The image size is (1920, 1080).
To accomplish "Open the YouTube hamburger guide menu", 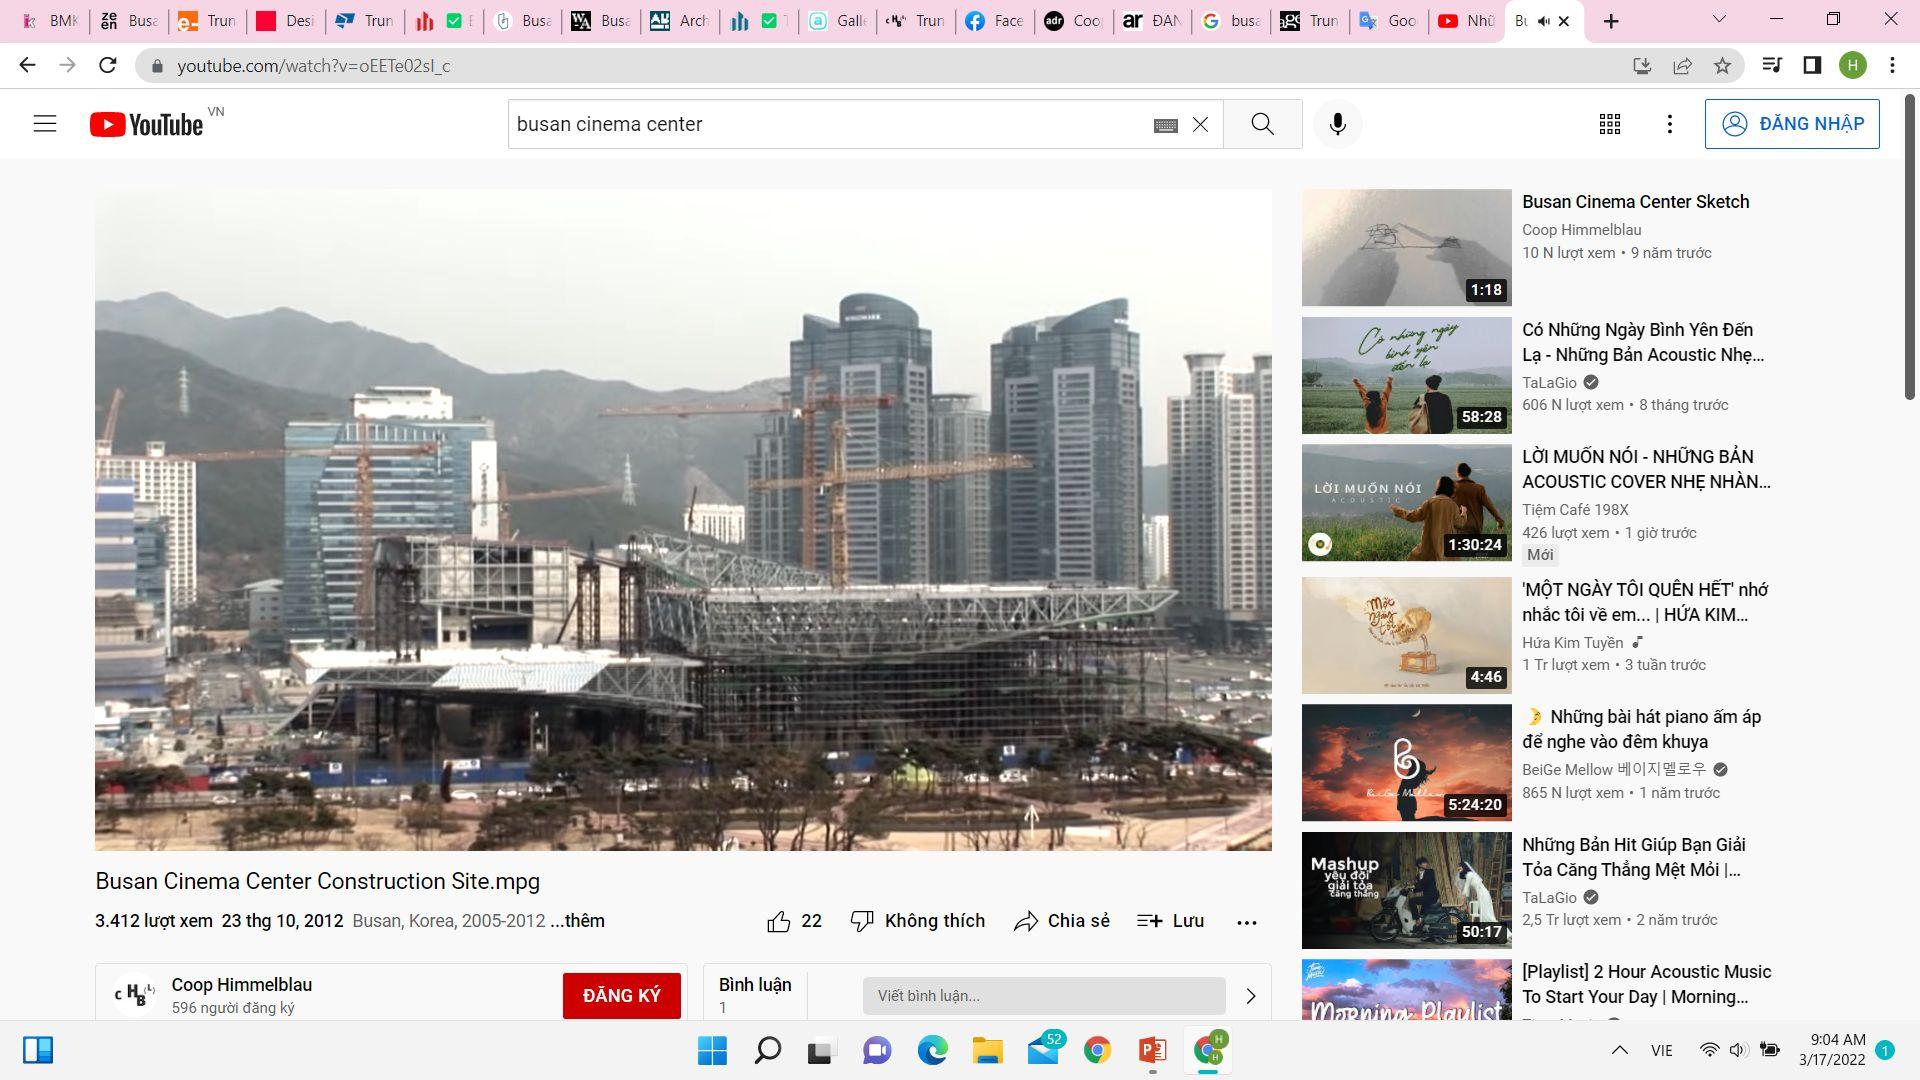I will (45, 124).
